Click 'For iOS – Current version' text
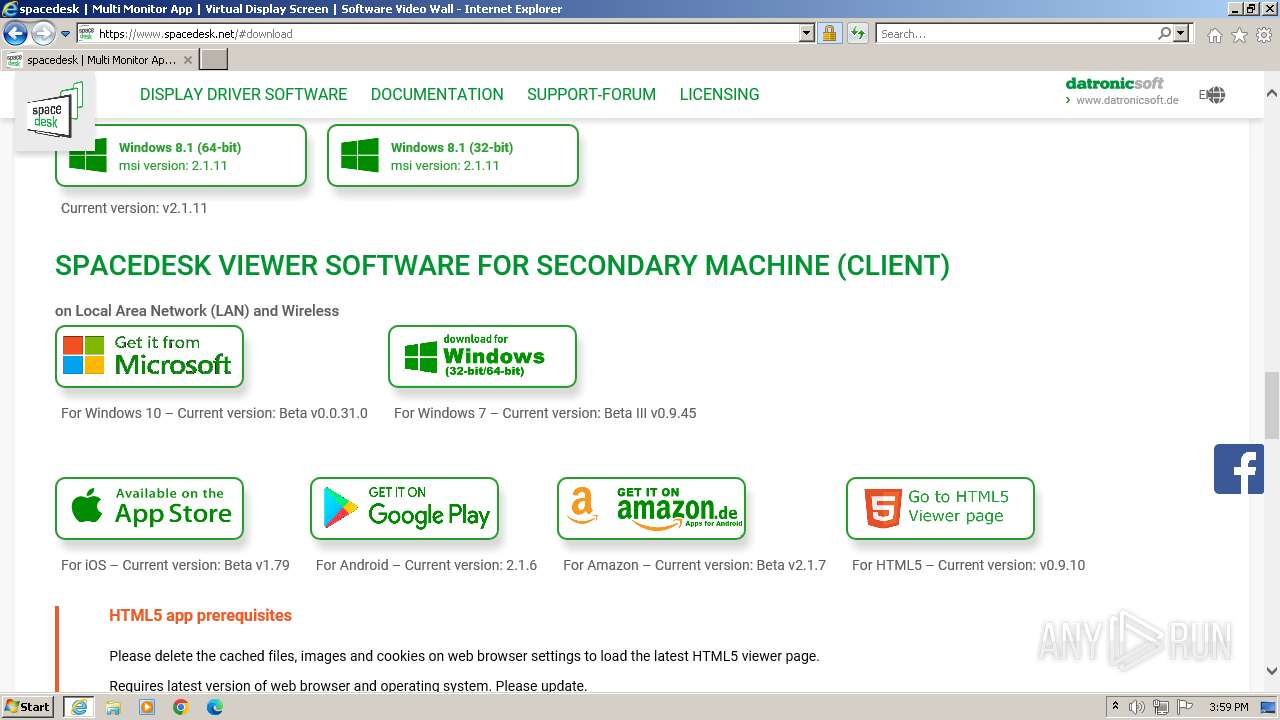1280x720 pixels. pos(175,565)
